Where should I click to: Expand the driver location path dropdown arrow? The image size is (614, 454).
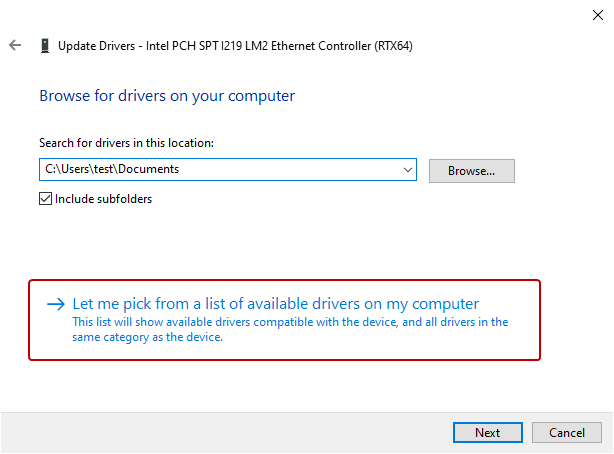407,170
